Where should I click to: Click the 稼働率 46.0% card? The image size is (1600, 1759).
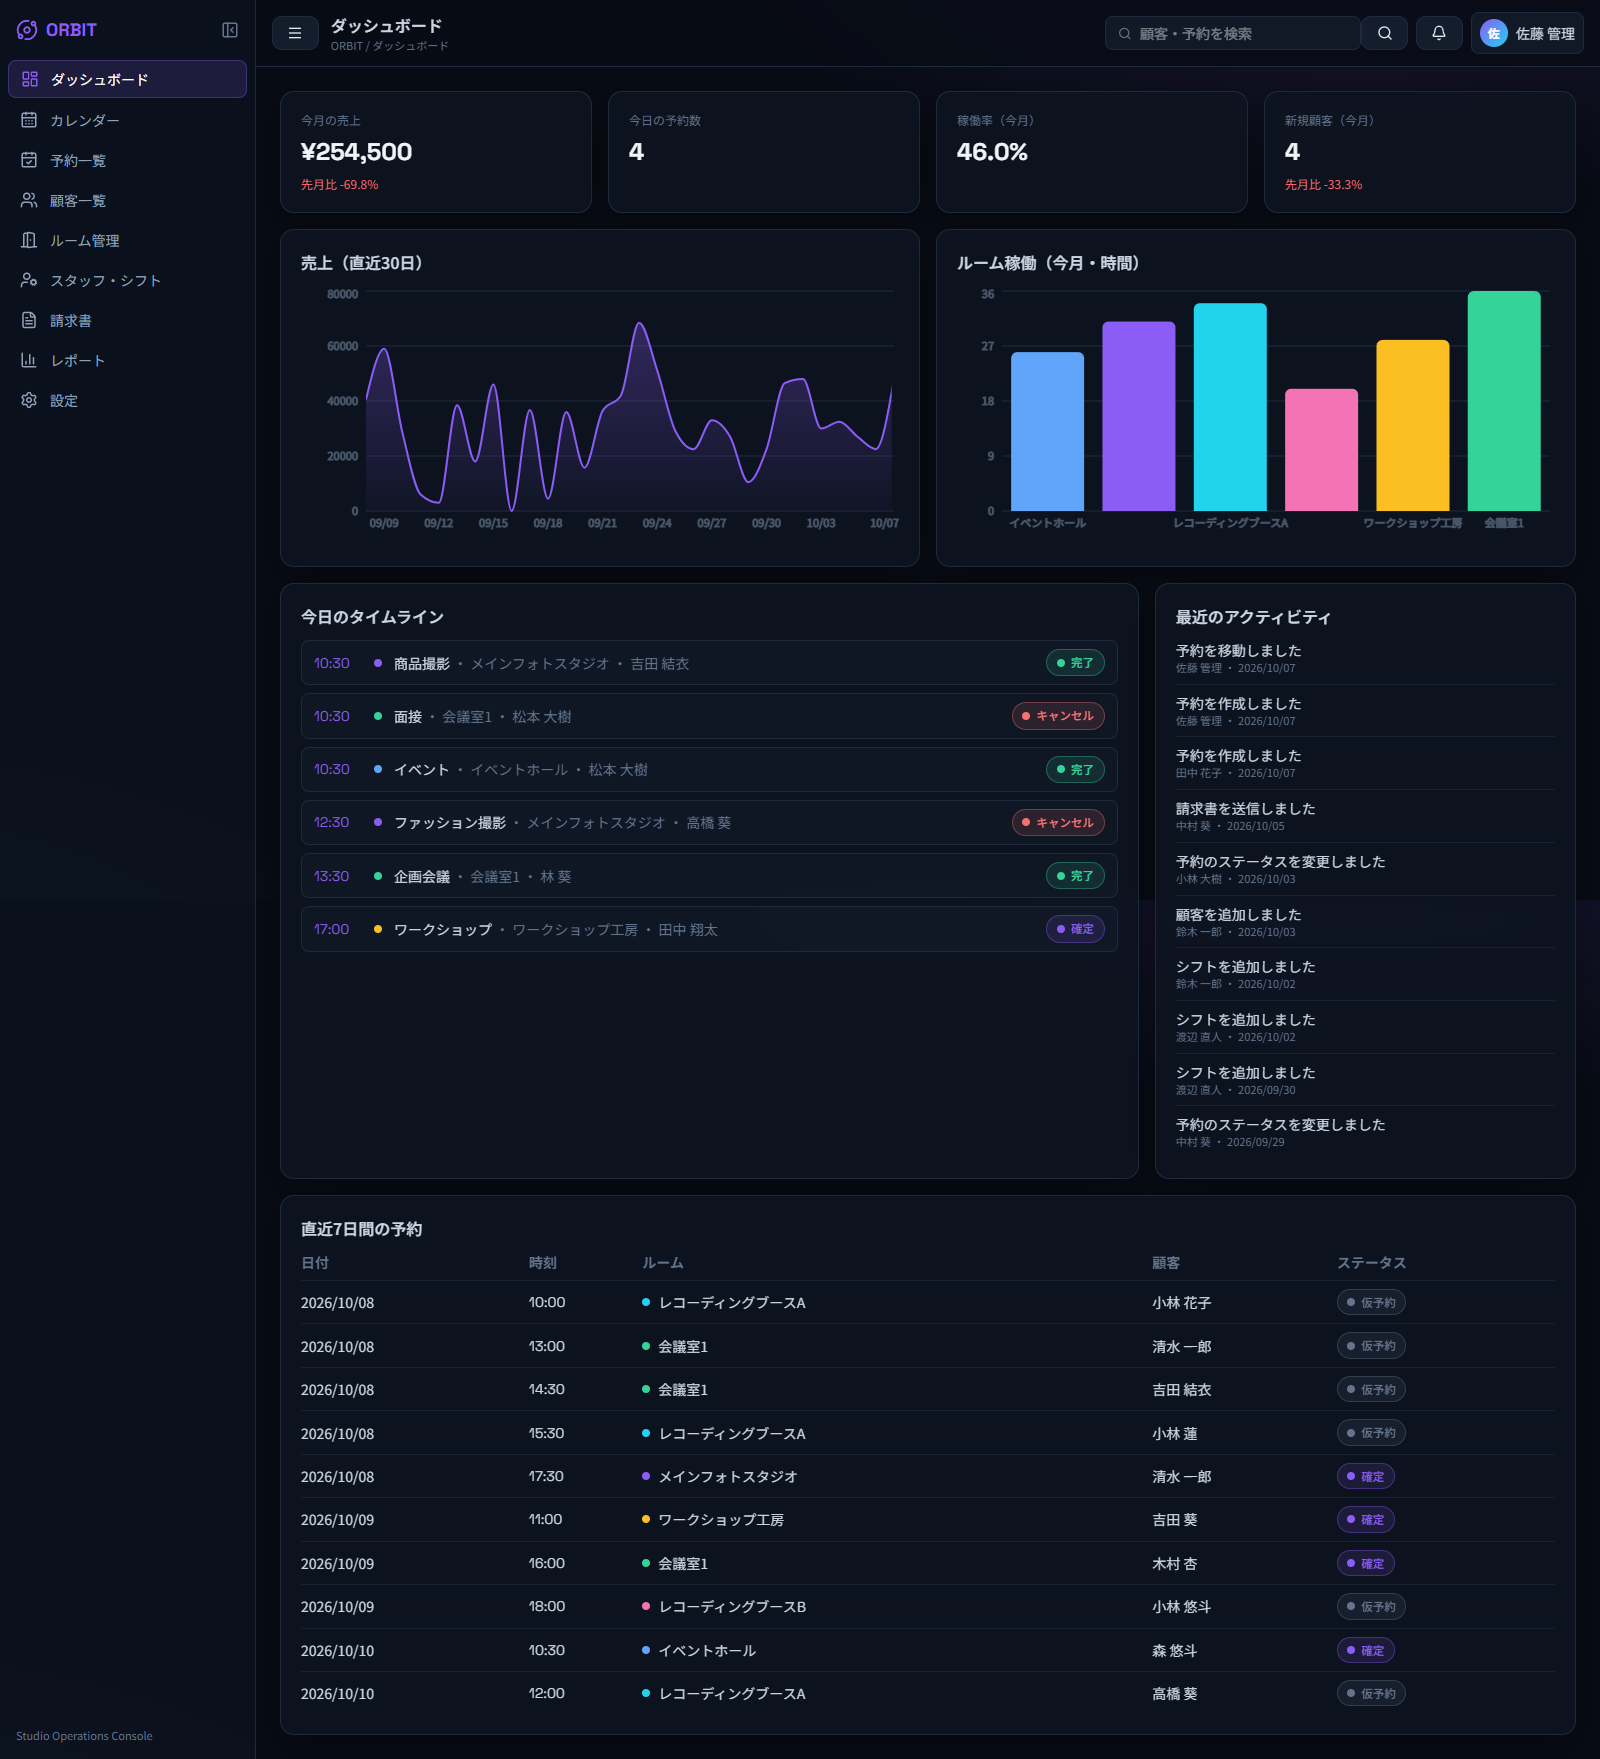pos(1091,152)
